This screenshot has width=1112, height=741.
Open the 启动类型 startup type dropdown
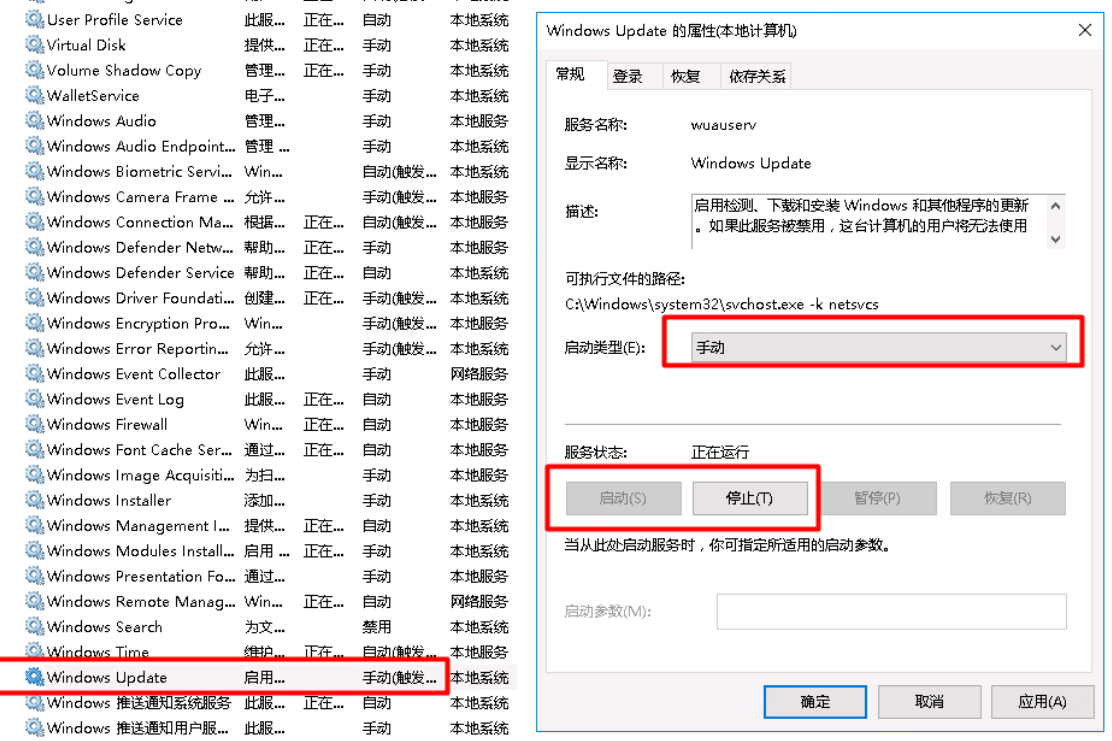878,347
